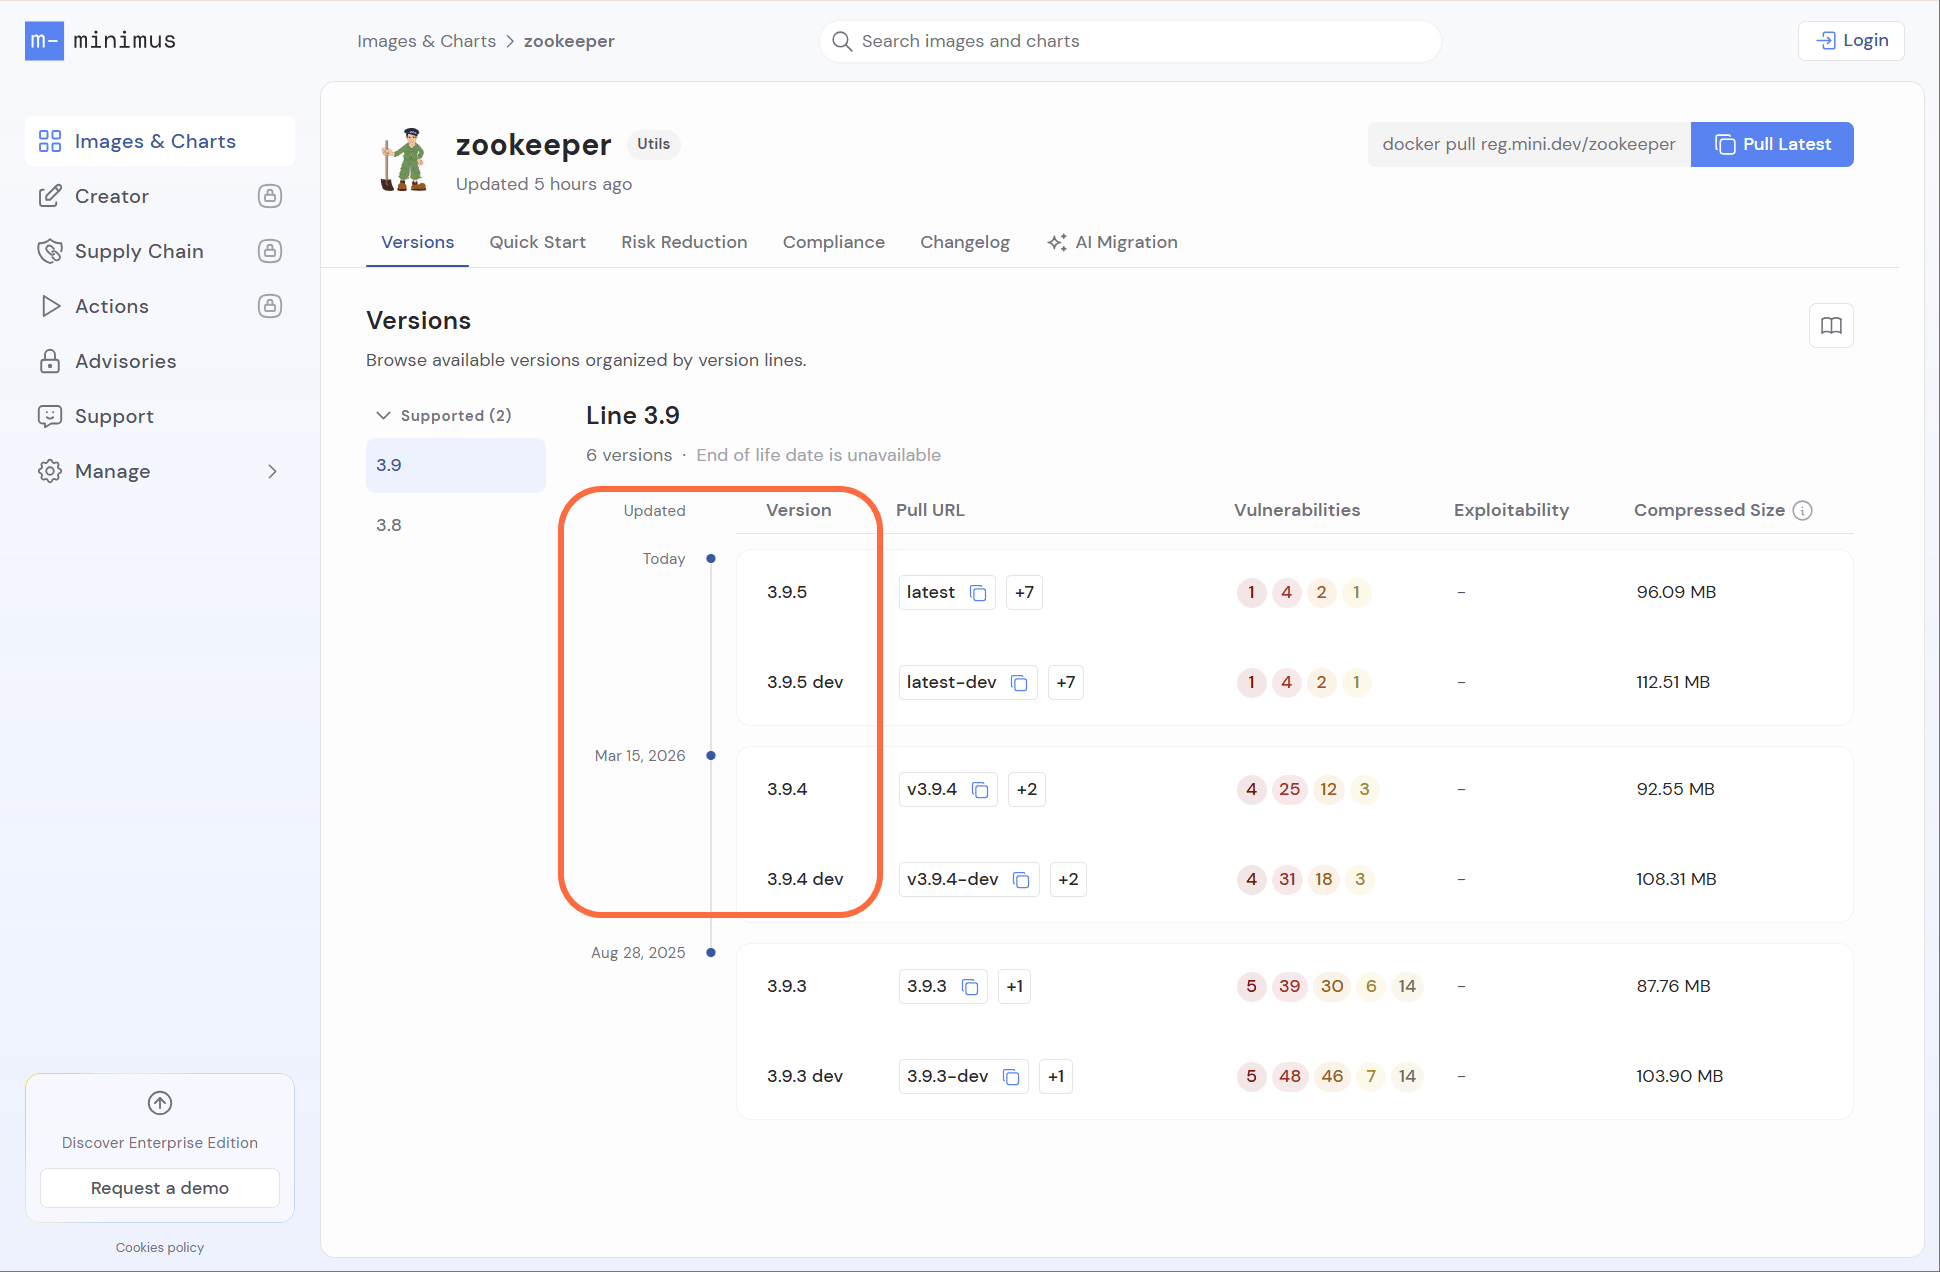Collapse the Supported (2) version group
1940x1272 pixels.
443,416
